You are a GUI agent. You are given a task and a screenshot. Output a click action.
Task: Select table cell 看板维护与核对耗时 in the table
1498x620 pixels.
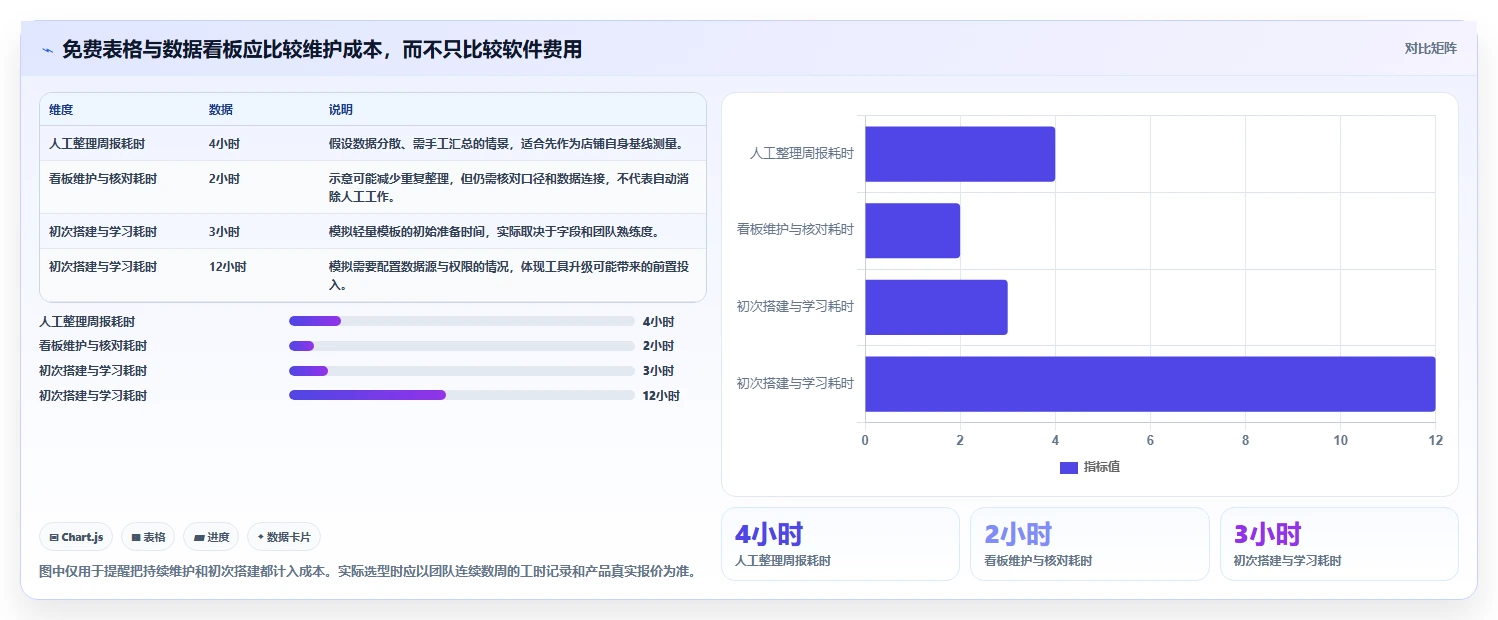click(103, 179)
